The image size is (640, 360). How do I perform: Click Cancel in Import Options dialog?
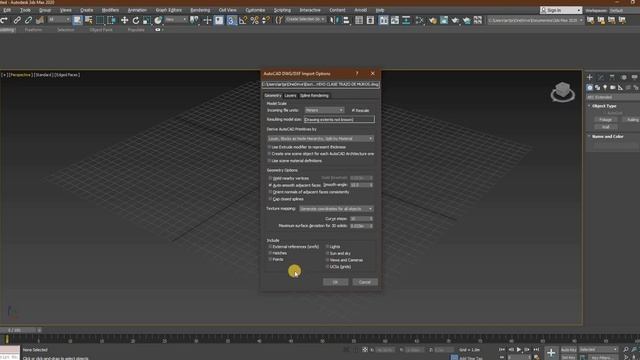(365, 282)
